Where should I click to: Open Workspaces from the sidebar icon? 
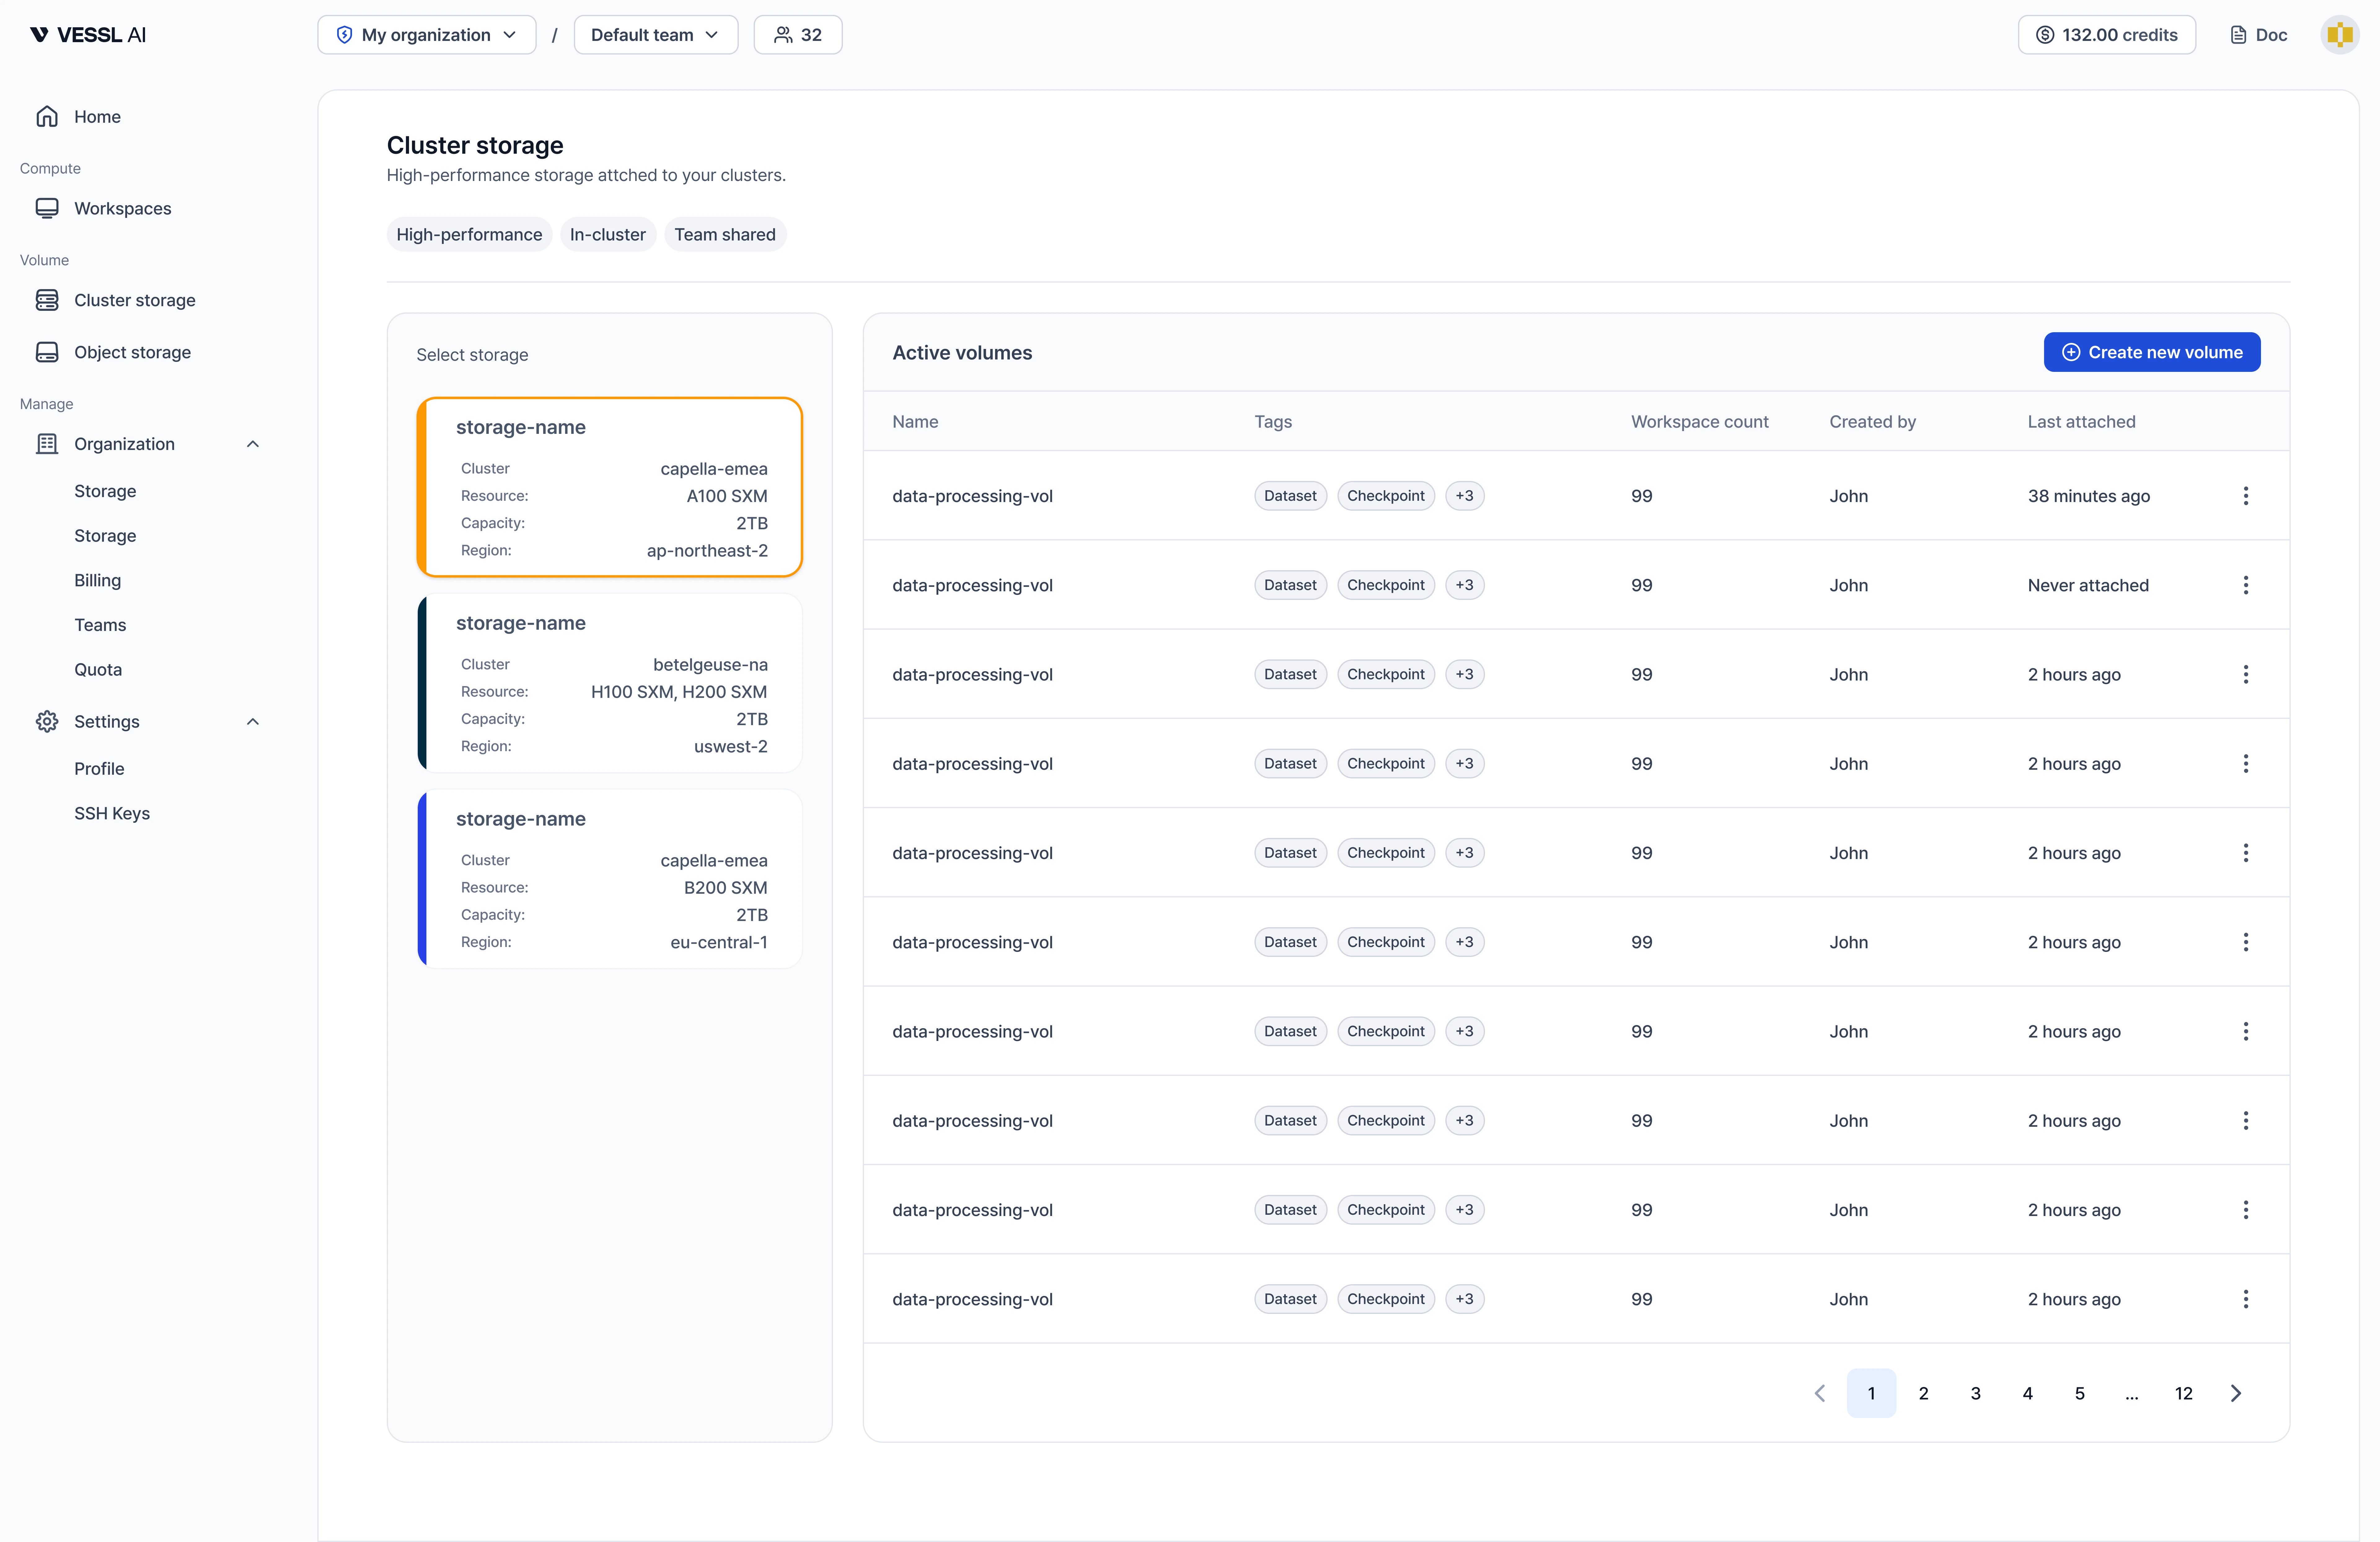pyautogui.click(x=47, y=208)
